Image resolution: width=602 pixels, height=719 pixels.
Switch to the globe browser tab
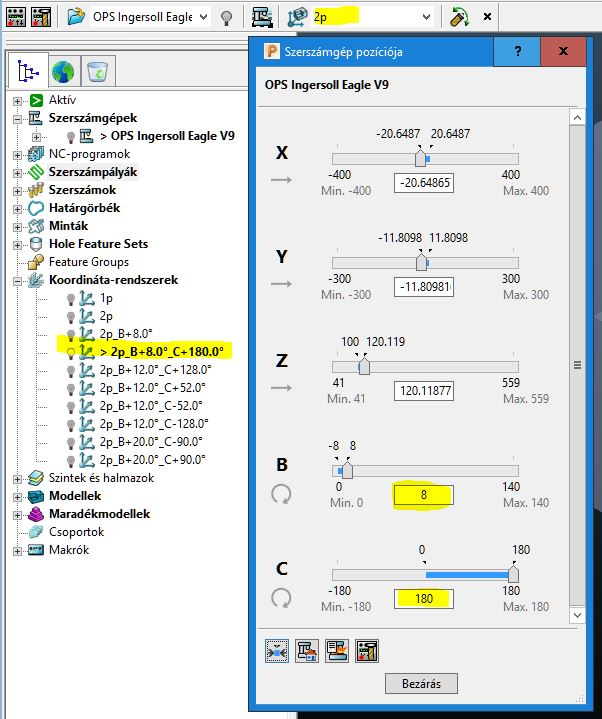(63, 72)
